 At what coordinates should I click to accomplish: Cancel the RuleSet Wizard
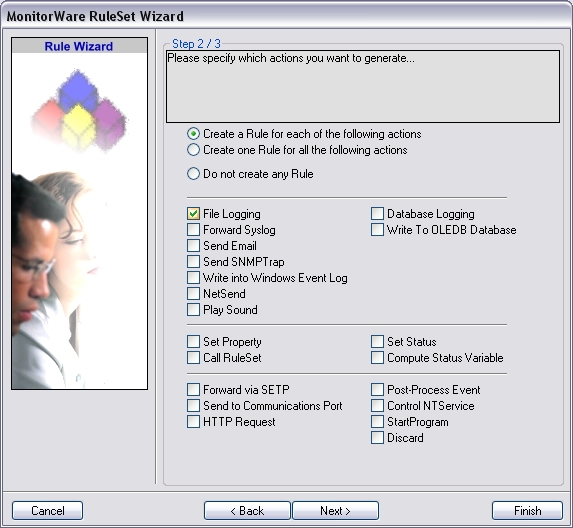(48, 510)
